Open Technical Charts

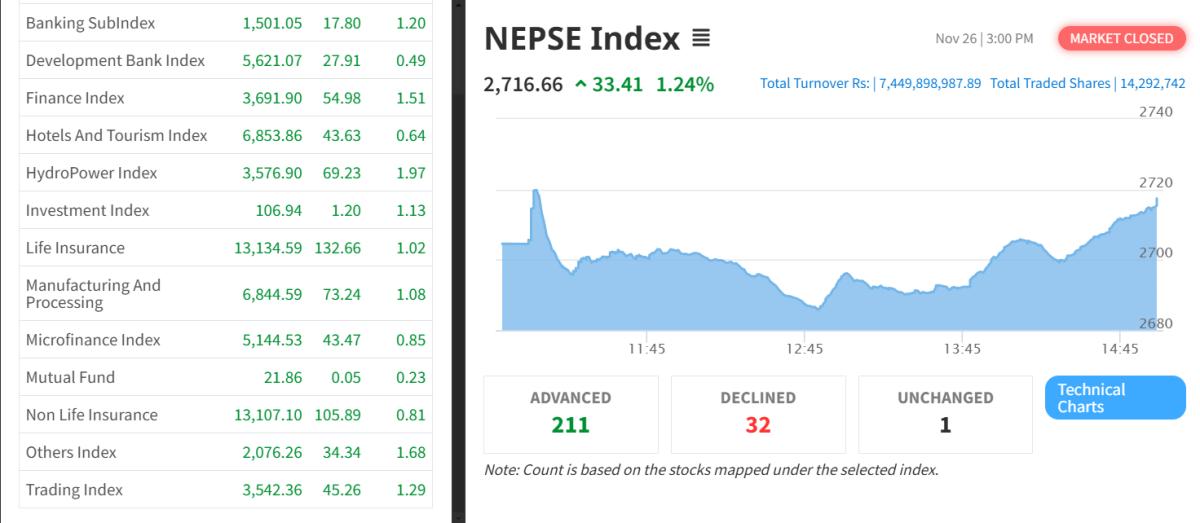(1115, 398)
